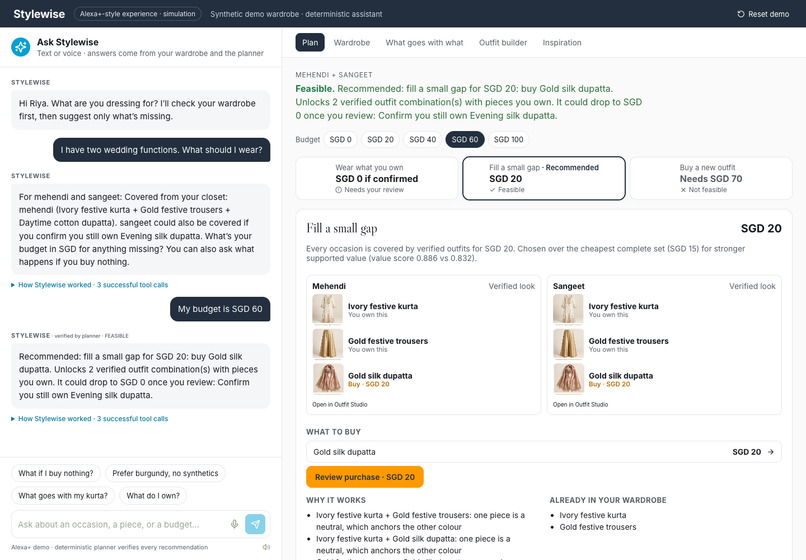This screenshot has width=806, height=560.
Task: Open Ivory festive kurta thumbnail in Sangeet
Action: (568, 309)
